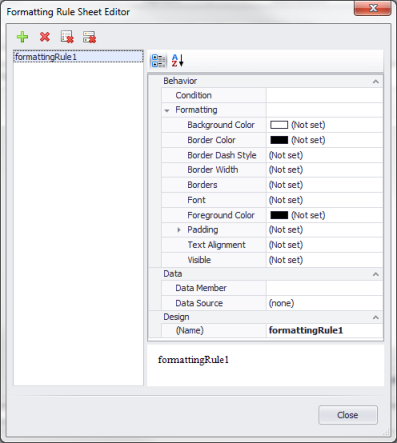Add a new formatting rule with green plus
The width and height of the screenshot is (397, 443).
[22, 37]
